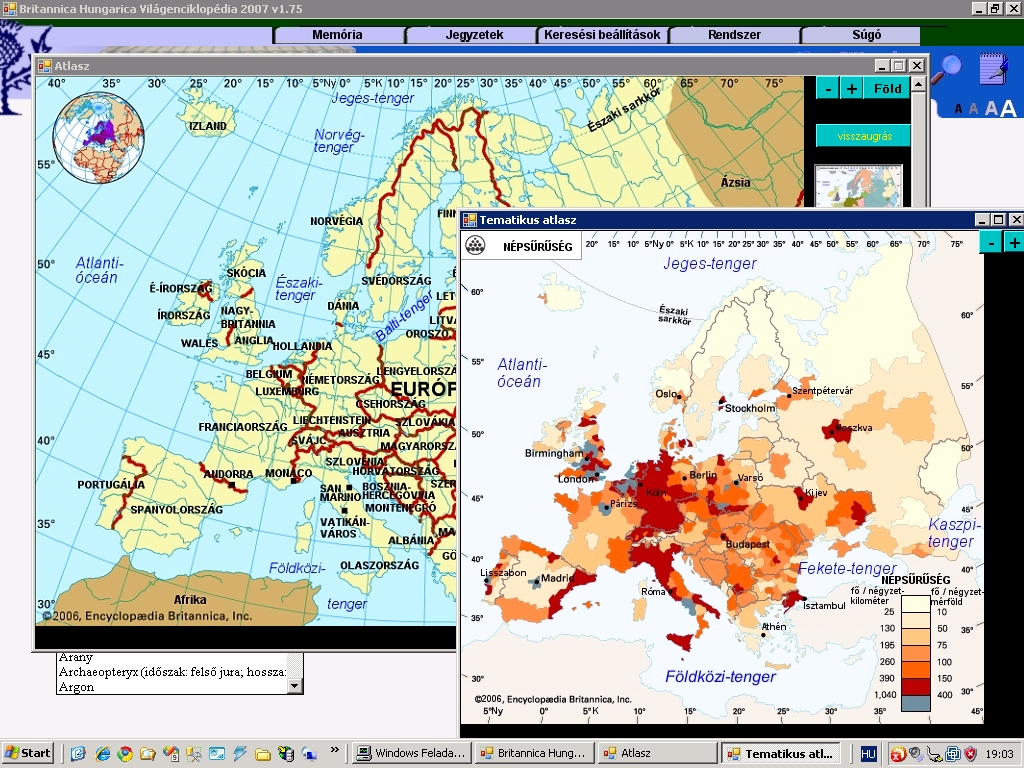Click Budapest on the thematic map
This screenshot has height=768, width=1024.
[x=748, y=544]
